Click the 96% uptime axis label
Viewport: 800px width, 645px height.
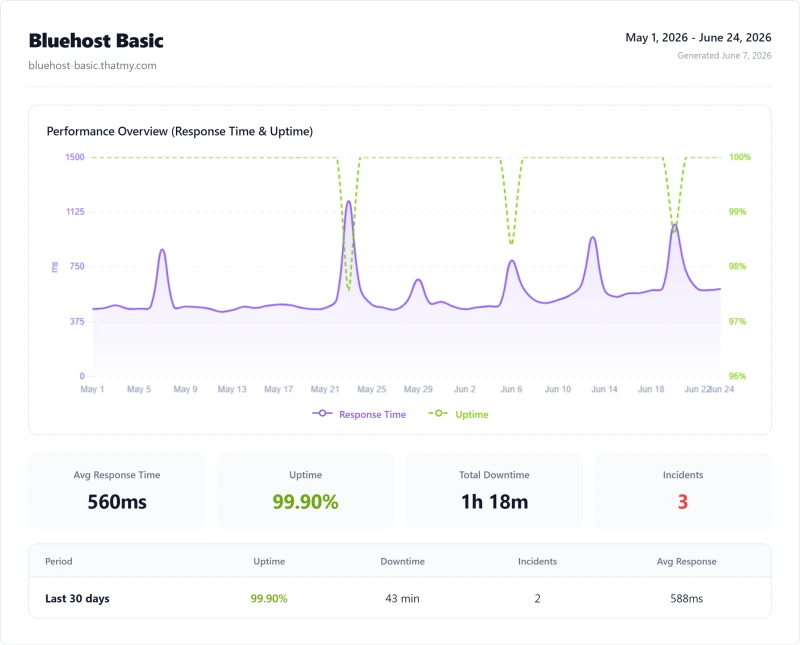tap(737, 376)
